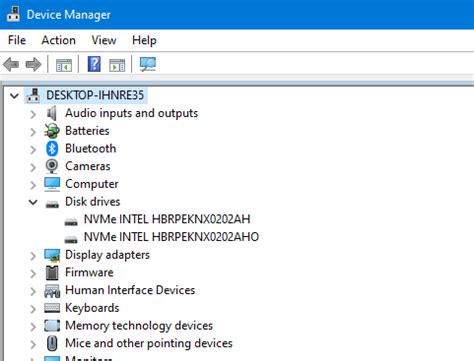Image resolution: width=474 pixels, height=361 pixels.
Task: Click the Audio inputs speaker icon
Action: click(x=52, y=113)
